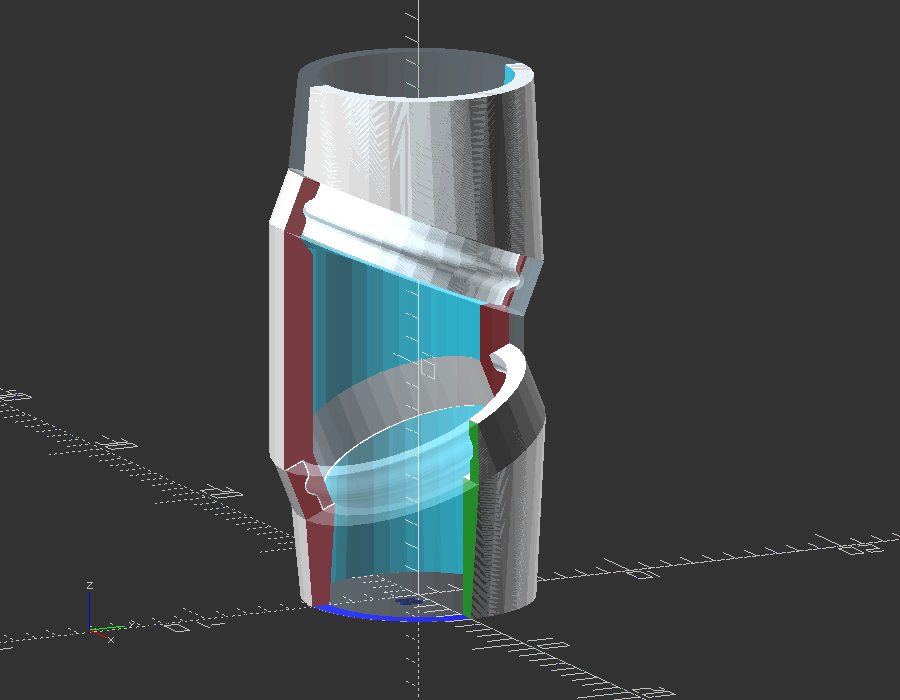
Task: Click the small blue marker near the model base
Action: 408,601
